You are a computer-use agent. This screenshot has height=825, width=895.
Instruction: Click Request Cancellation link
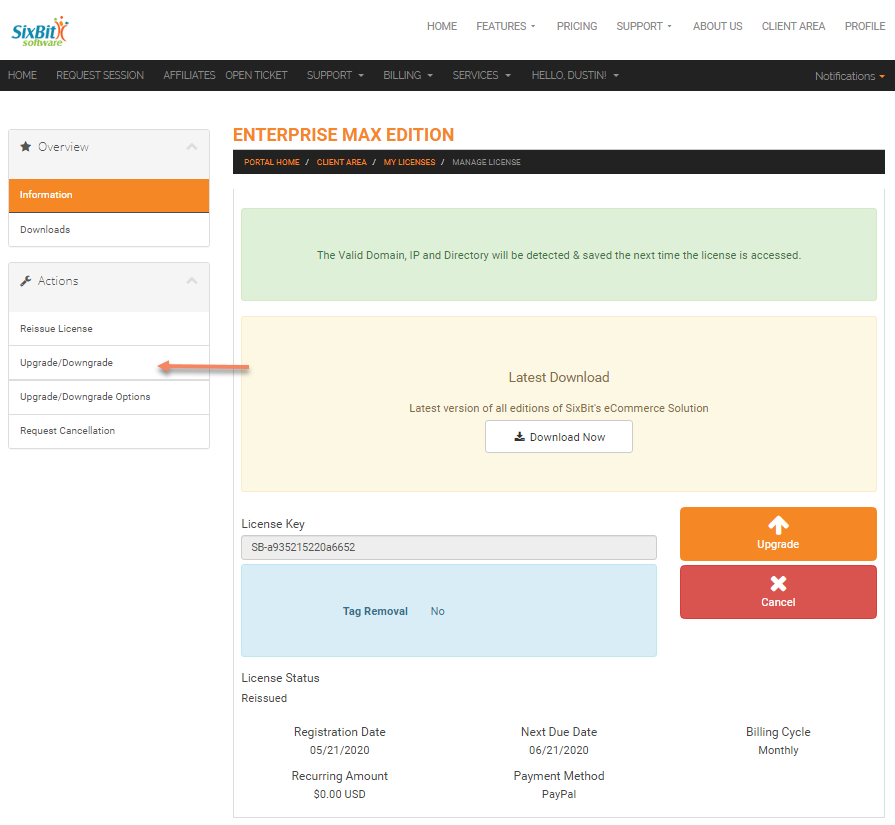pyautogui.click(x=67, y=431)
